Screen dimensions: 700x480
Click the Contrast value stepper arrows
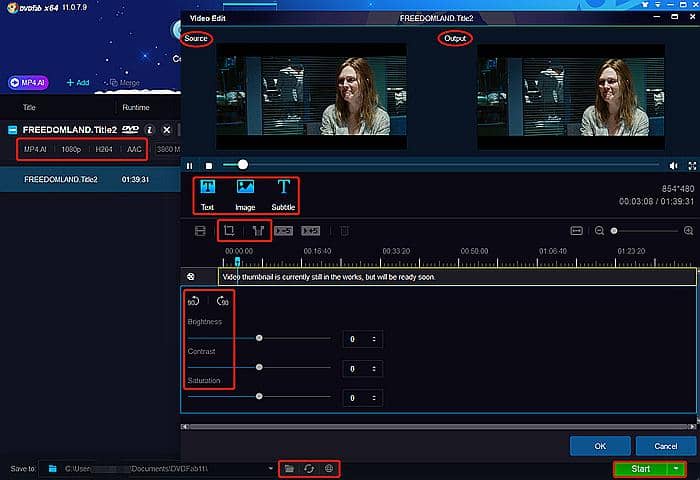[x=374, y=369]
